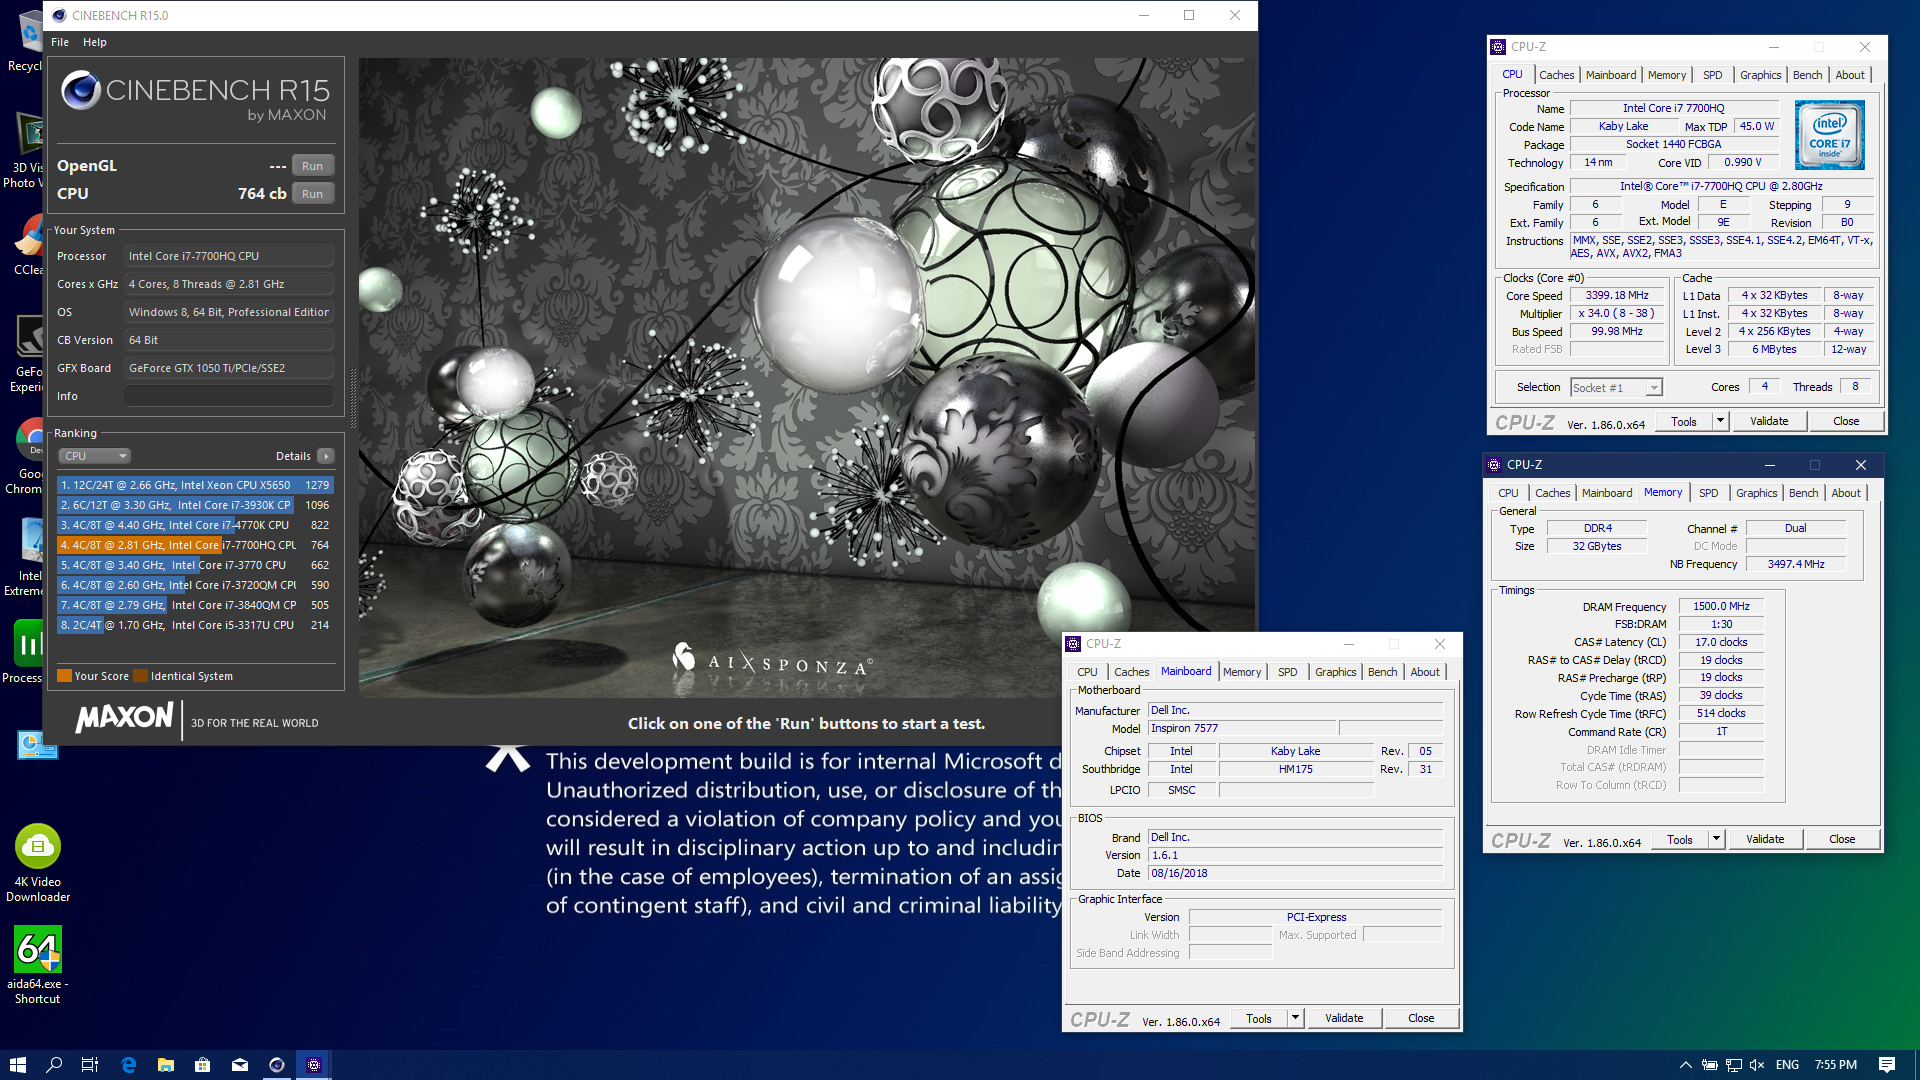Open Microsoft Store from the taskbar
1920x1080 pixels.
(203, 1065)
